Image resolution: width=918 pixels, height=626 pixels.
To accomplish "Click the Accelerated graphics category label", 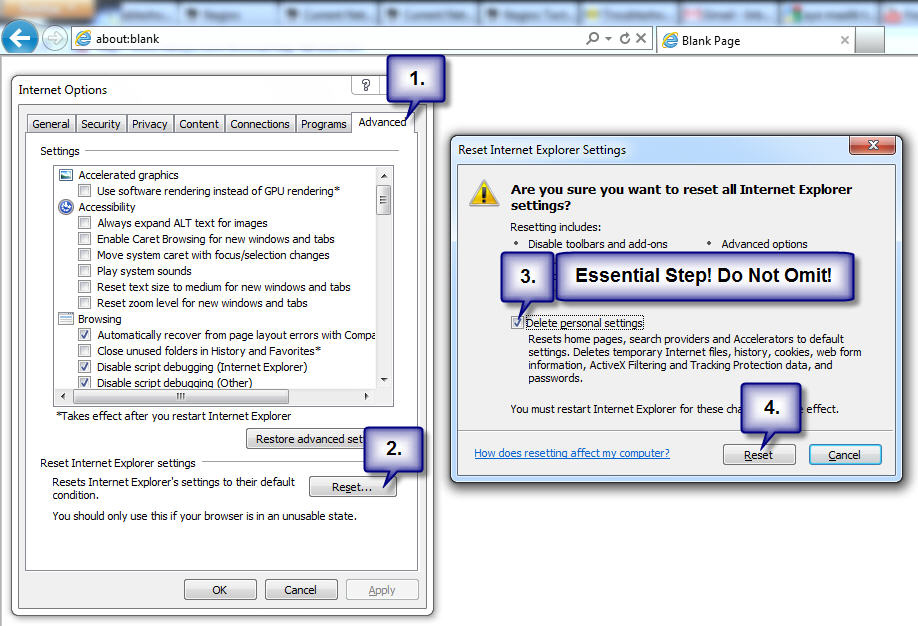I will pos(128,175).
